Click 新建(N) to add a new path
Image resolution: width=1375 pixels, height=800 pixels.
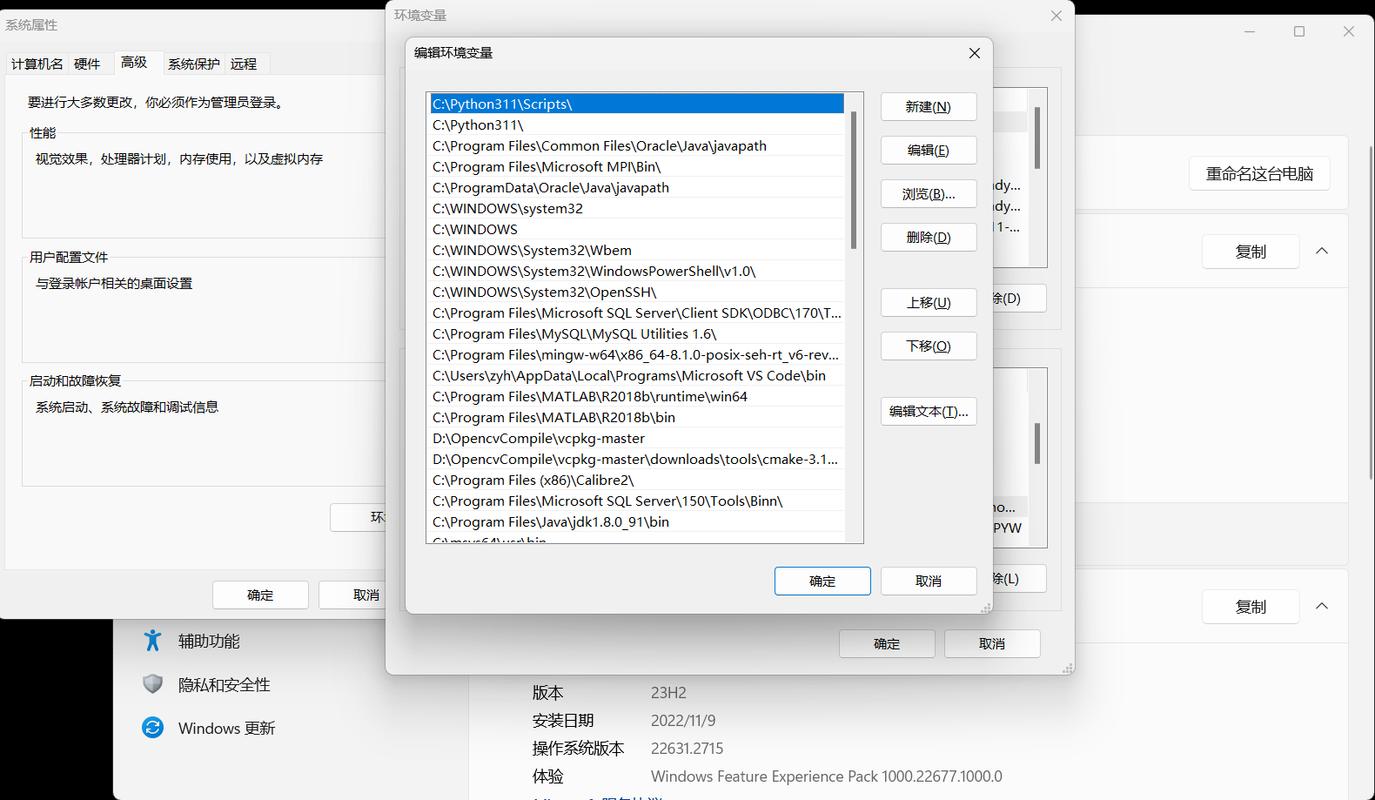point(928,106)
